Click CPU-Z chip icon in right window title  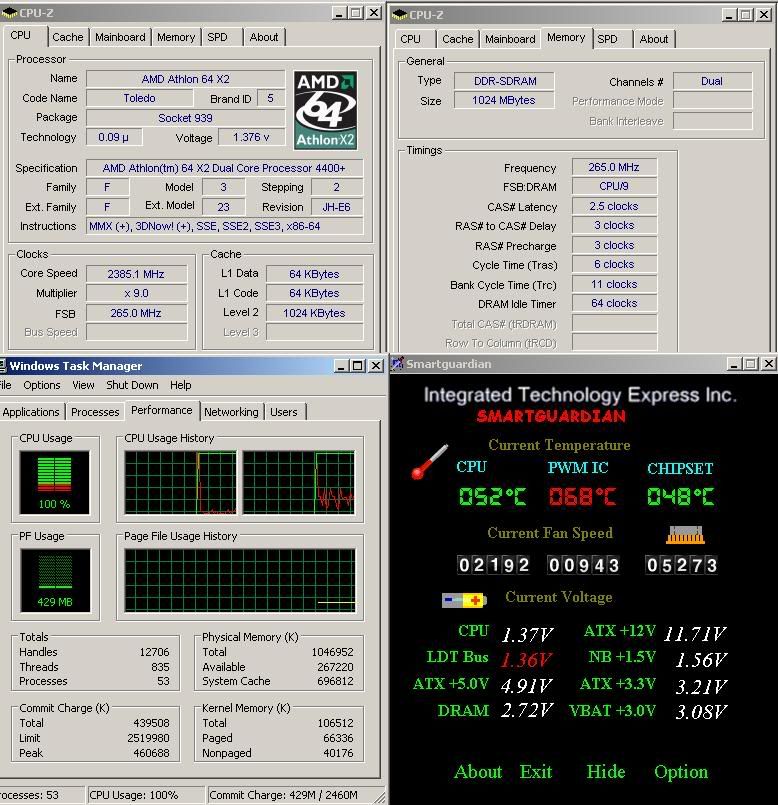(400, 15)
